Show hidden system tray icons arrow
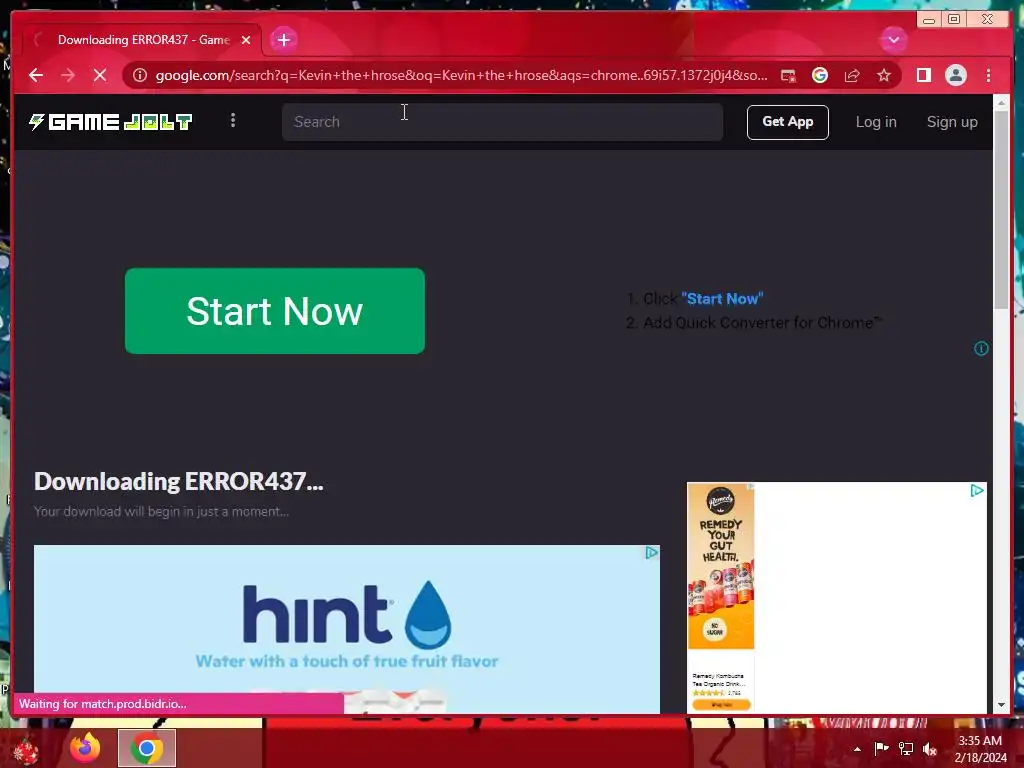The image size is (1024, 768). 857,749
